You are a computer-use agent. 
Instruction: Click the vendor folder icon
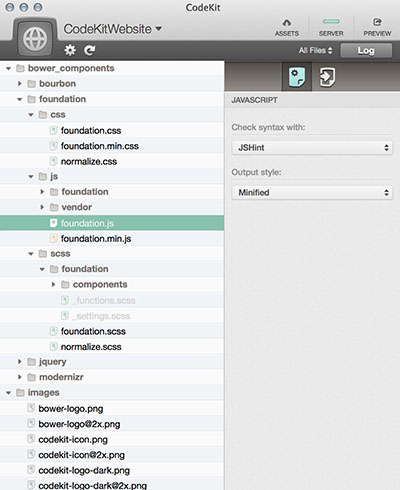point(54,207)
